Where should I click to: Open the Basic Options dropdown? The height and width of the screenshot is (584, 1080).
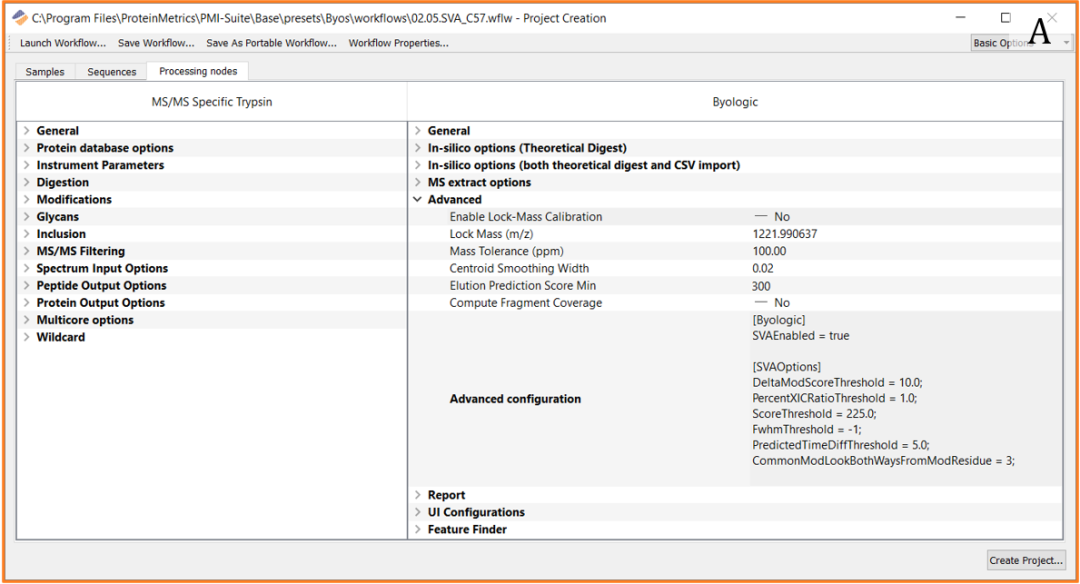point(1020,43)
